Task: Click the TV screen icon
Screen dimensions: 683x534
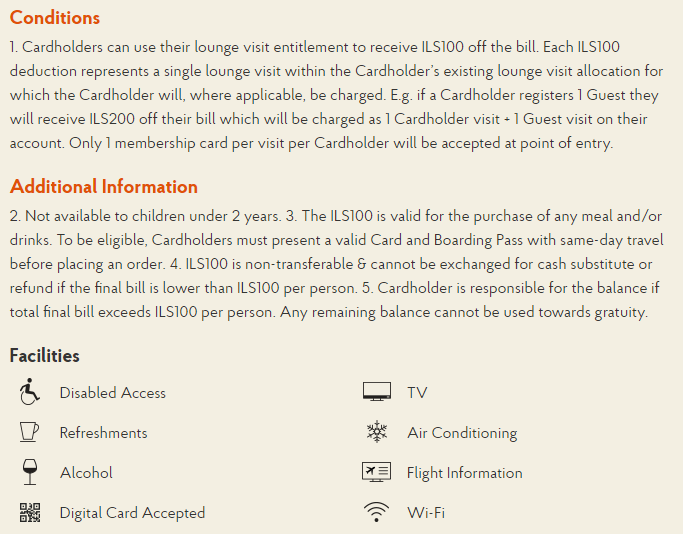Action: [x=377, y=392]
